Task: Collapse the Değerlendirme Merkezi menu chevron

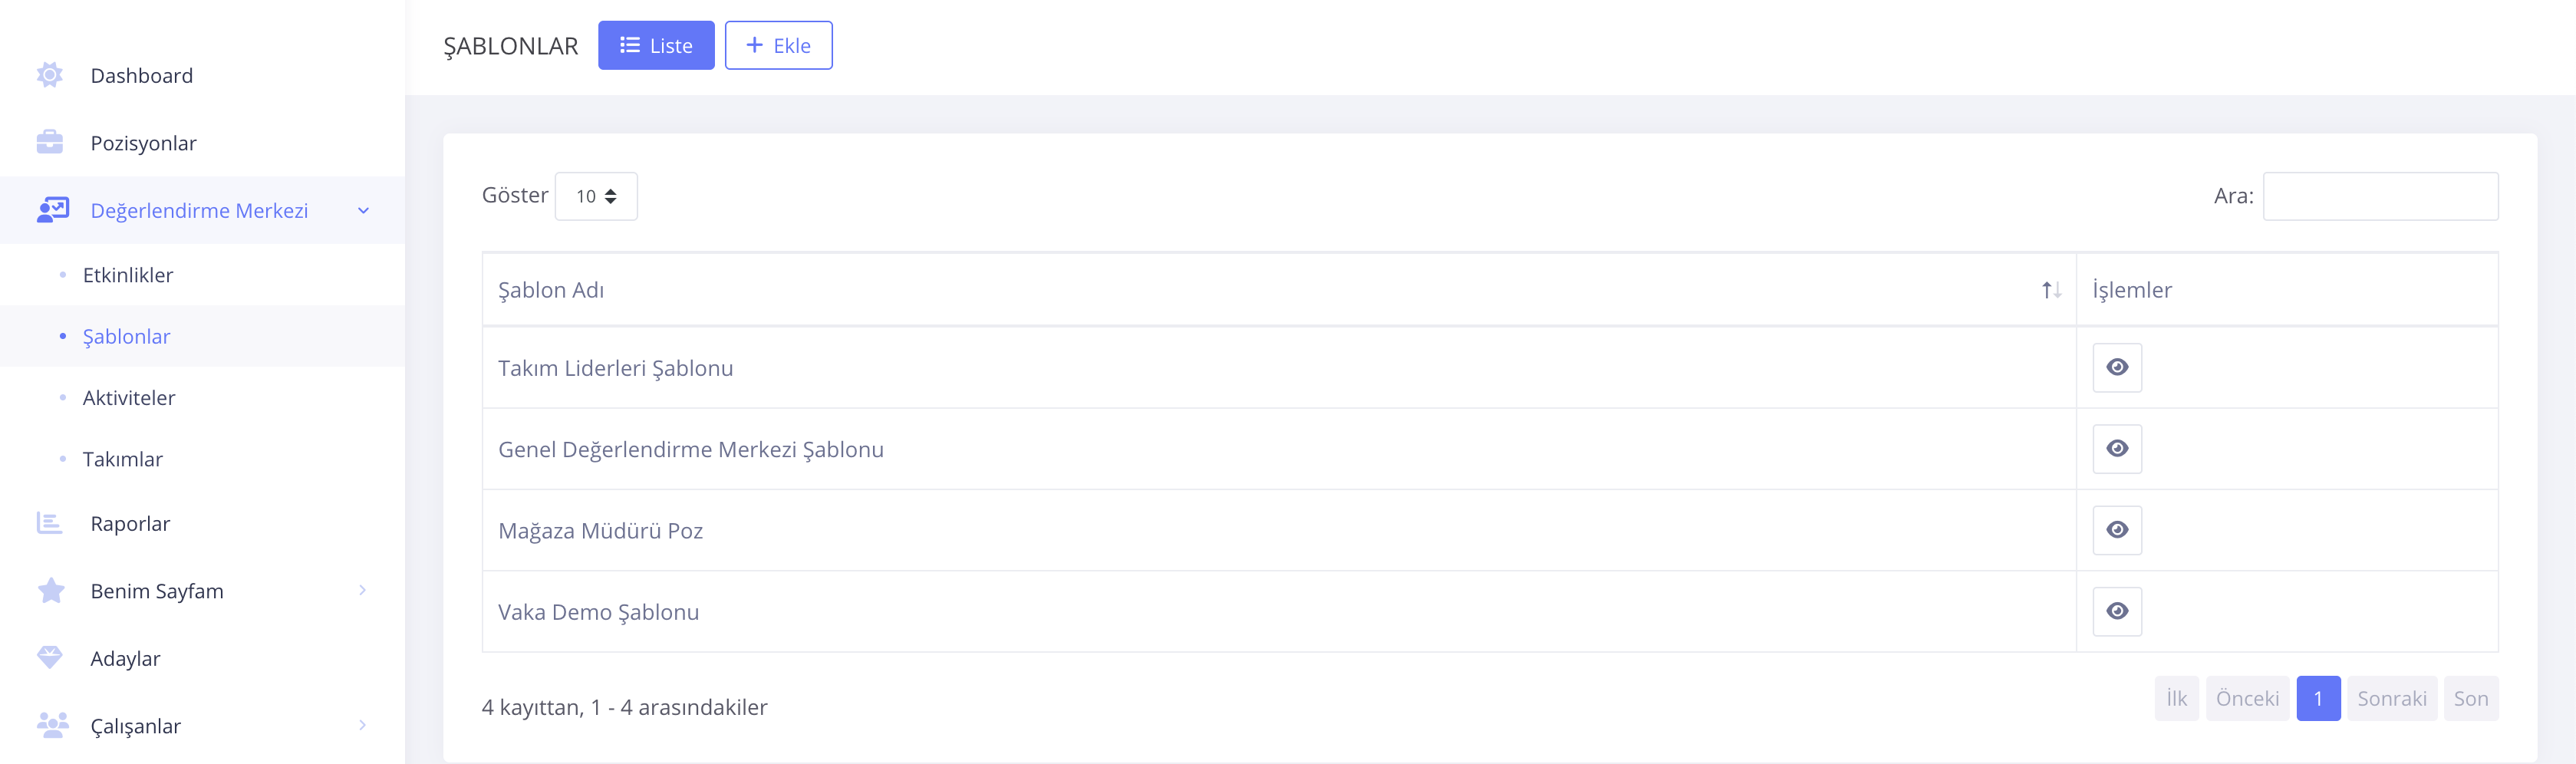Action: pos(364,210)
